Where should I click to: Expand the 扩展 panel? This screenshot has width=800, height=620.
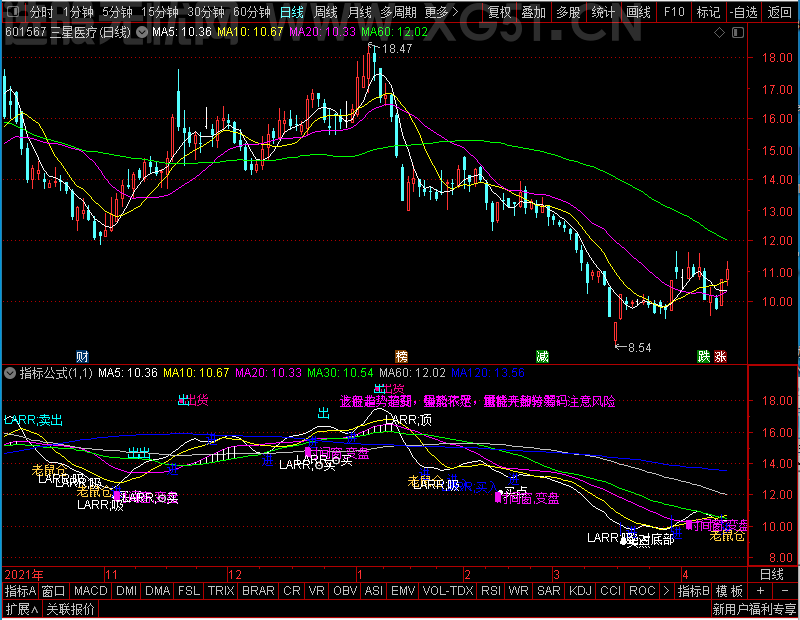(x=22, y=609)
